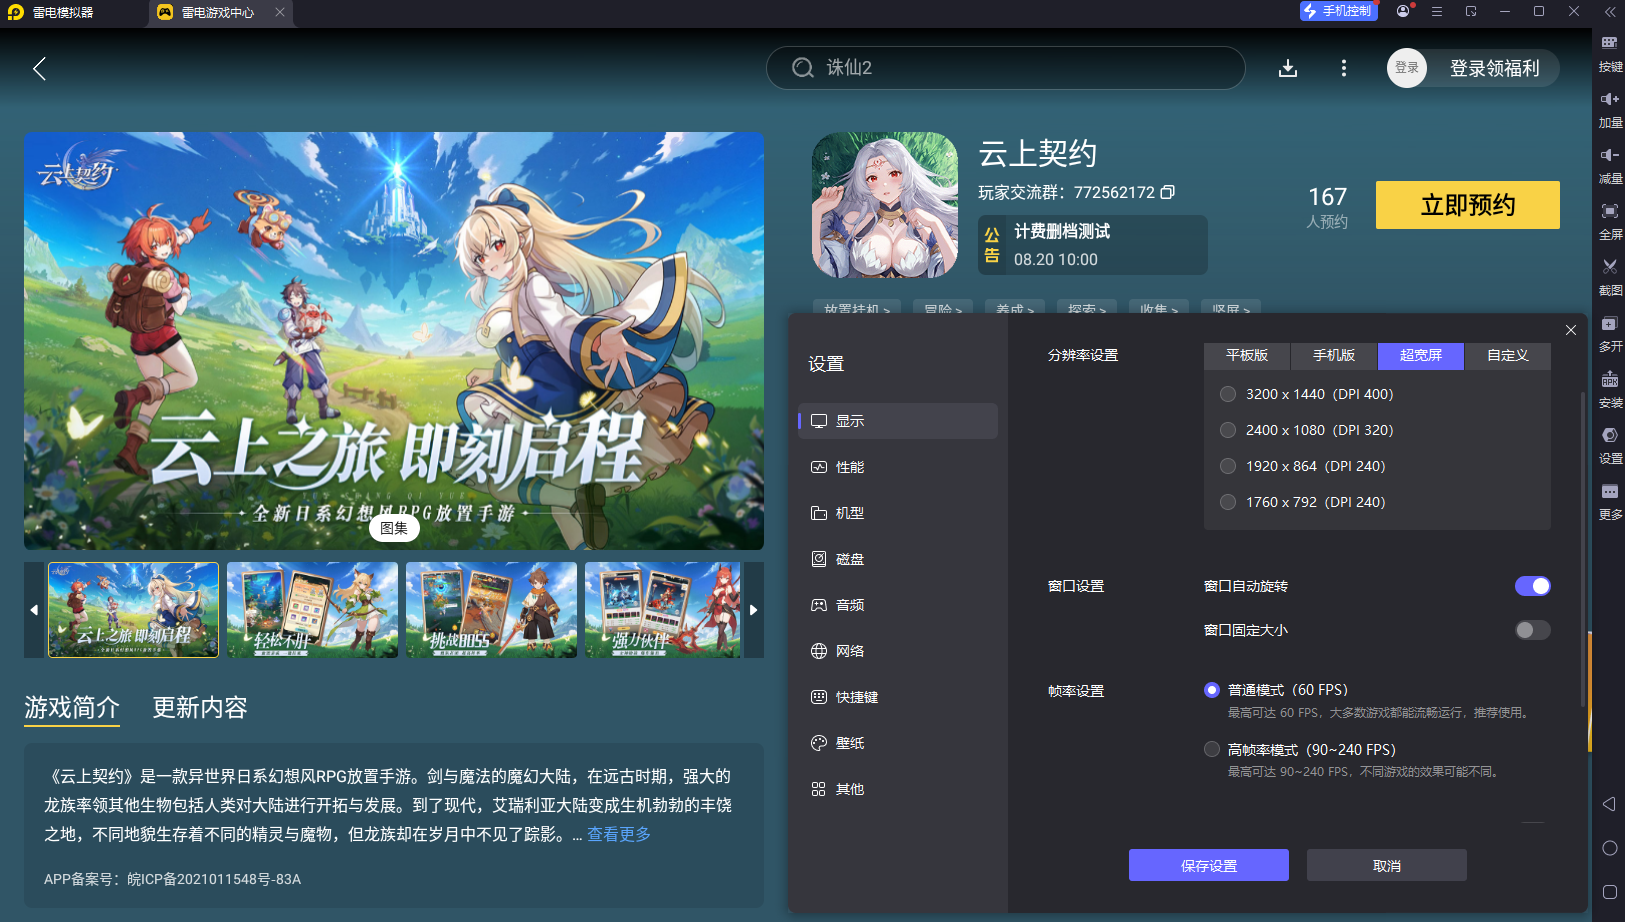1625x922 pixels.
Task: Select 2400 x 1080 resolution
Action: click(1228, 430)
